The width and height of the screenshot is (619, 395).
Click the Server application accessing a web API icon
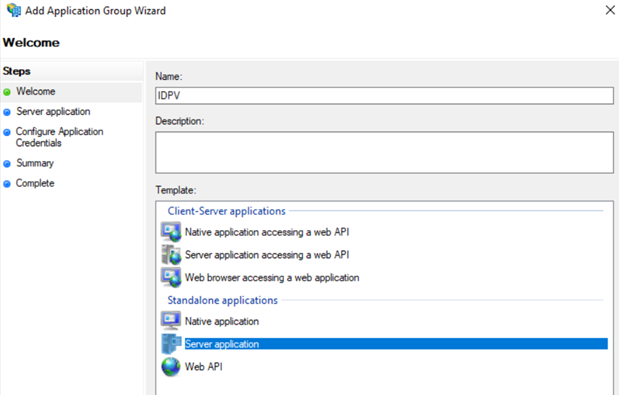171,255
